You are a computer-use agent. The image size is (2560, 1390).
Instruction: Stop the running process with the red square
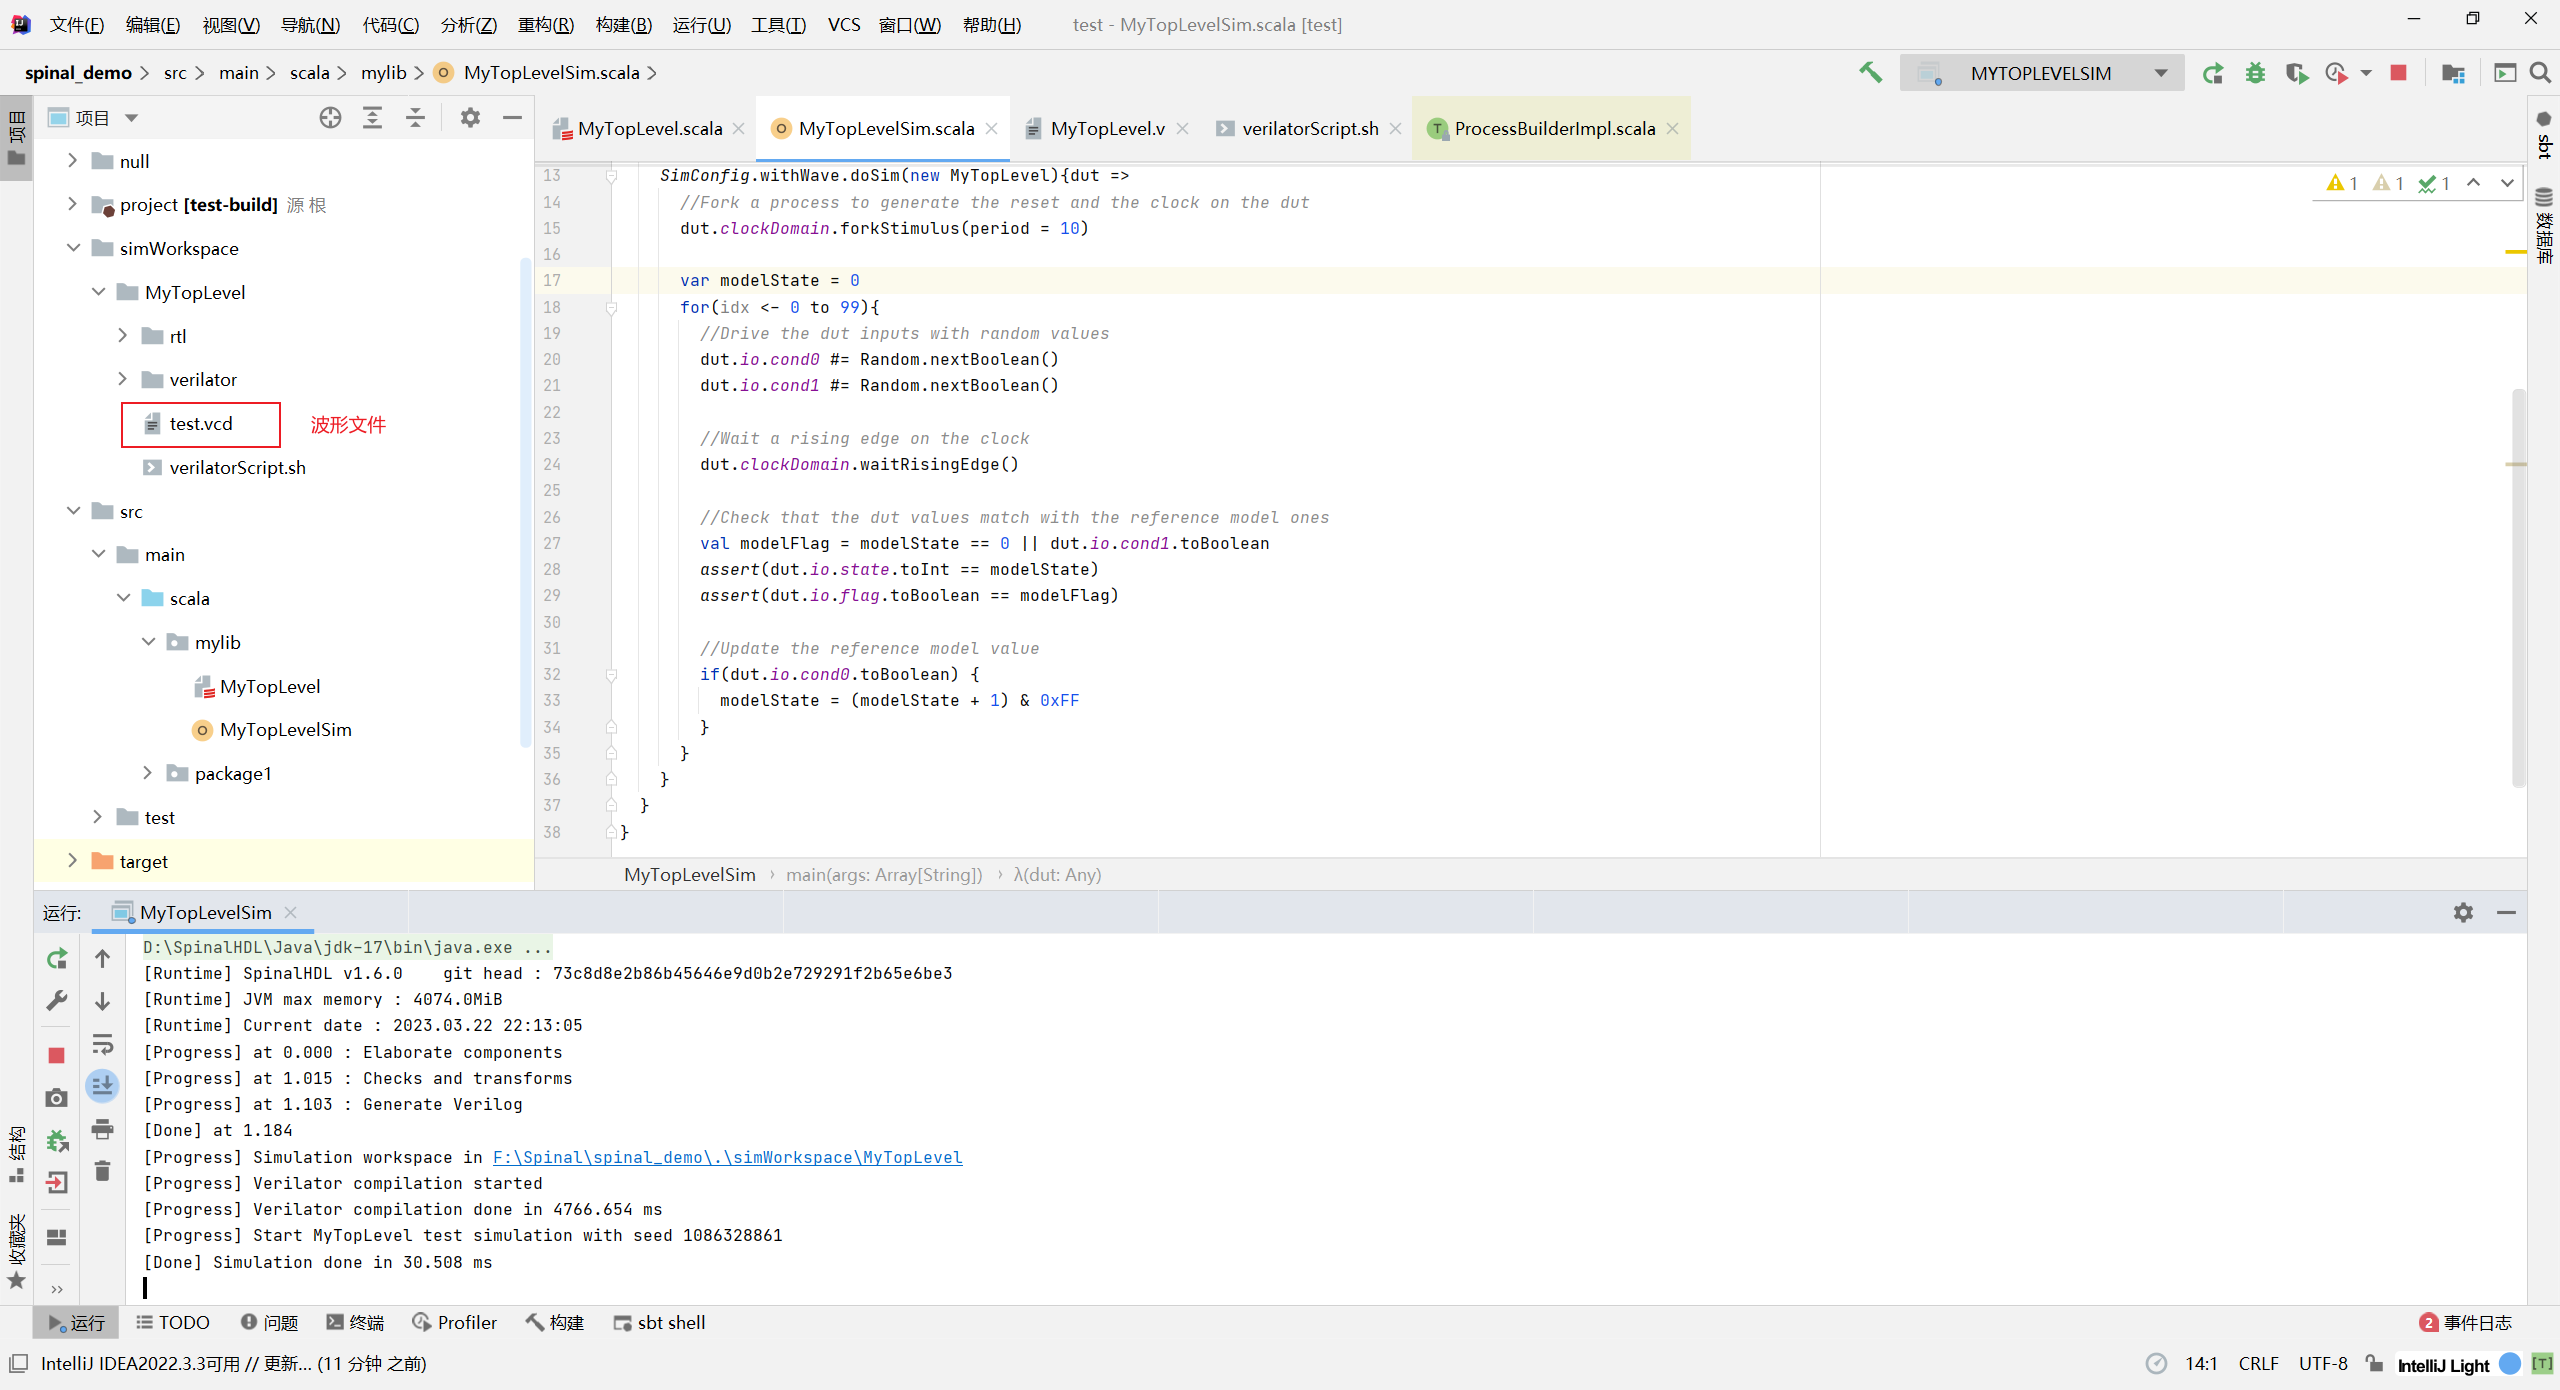pos(2398,73)
